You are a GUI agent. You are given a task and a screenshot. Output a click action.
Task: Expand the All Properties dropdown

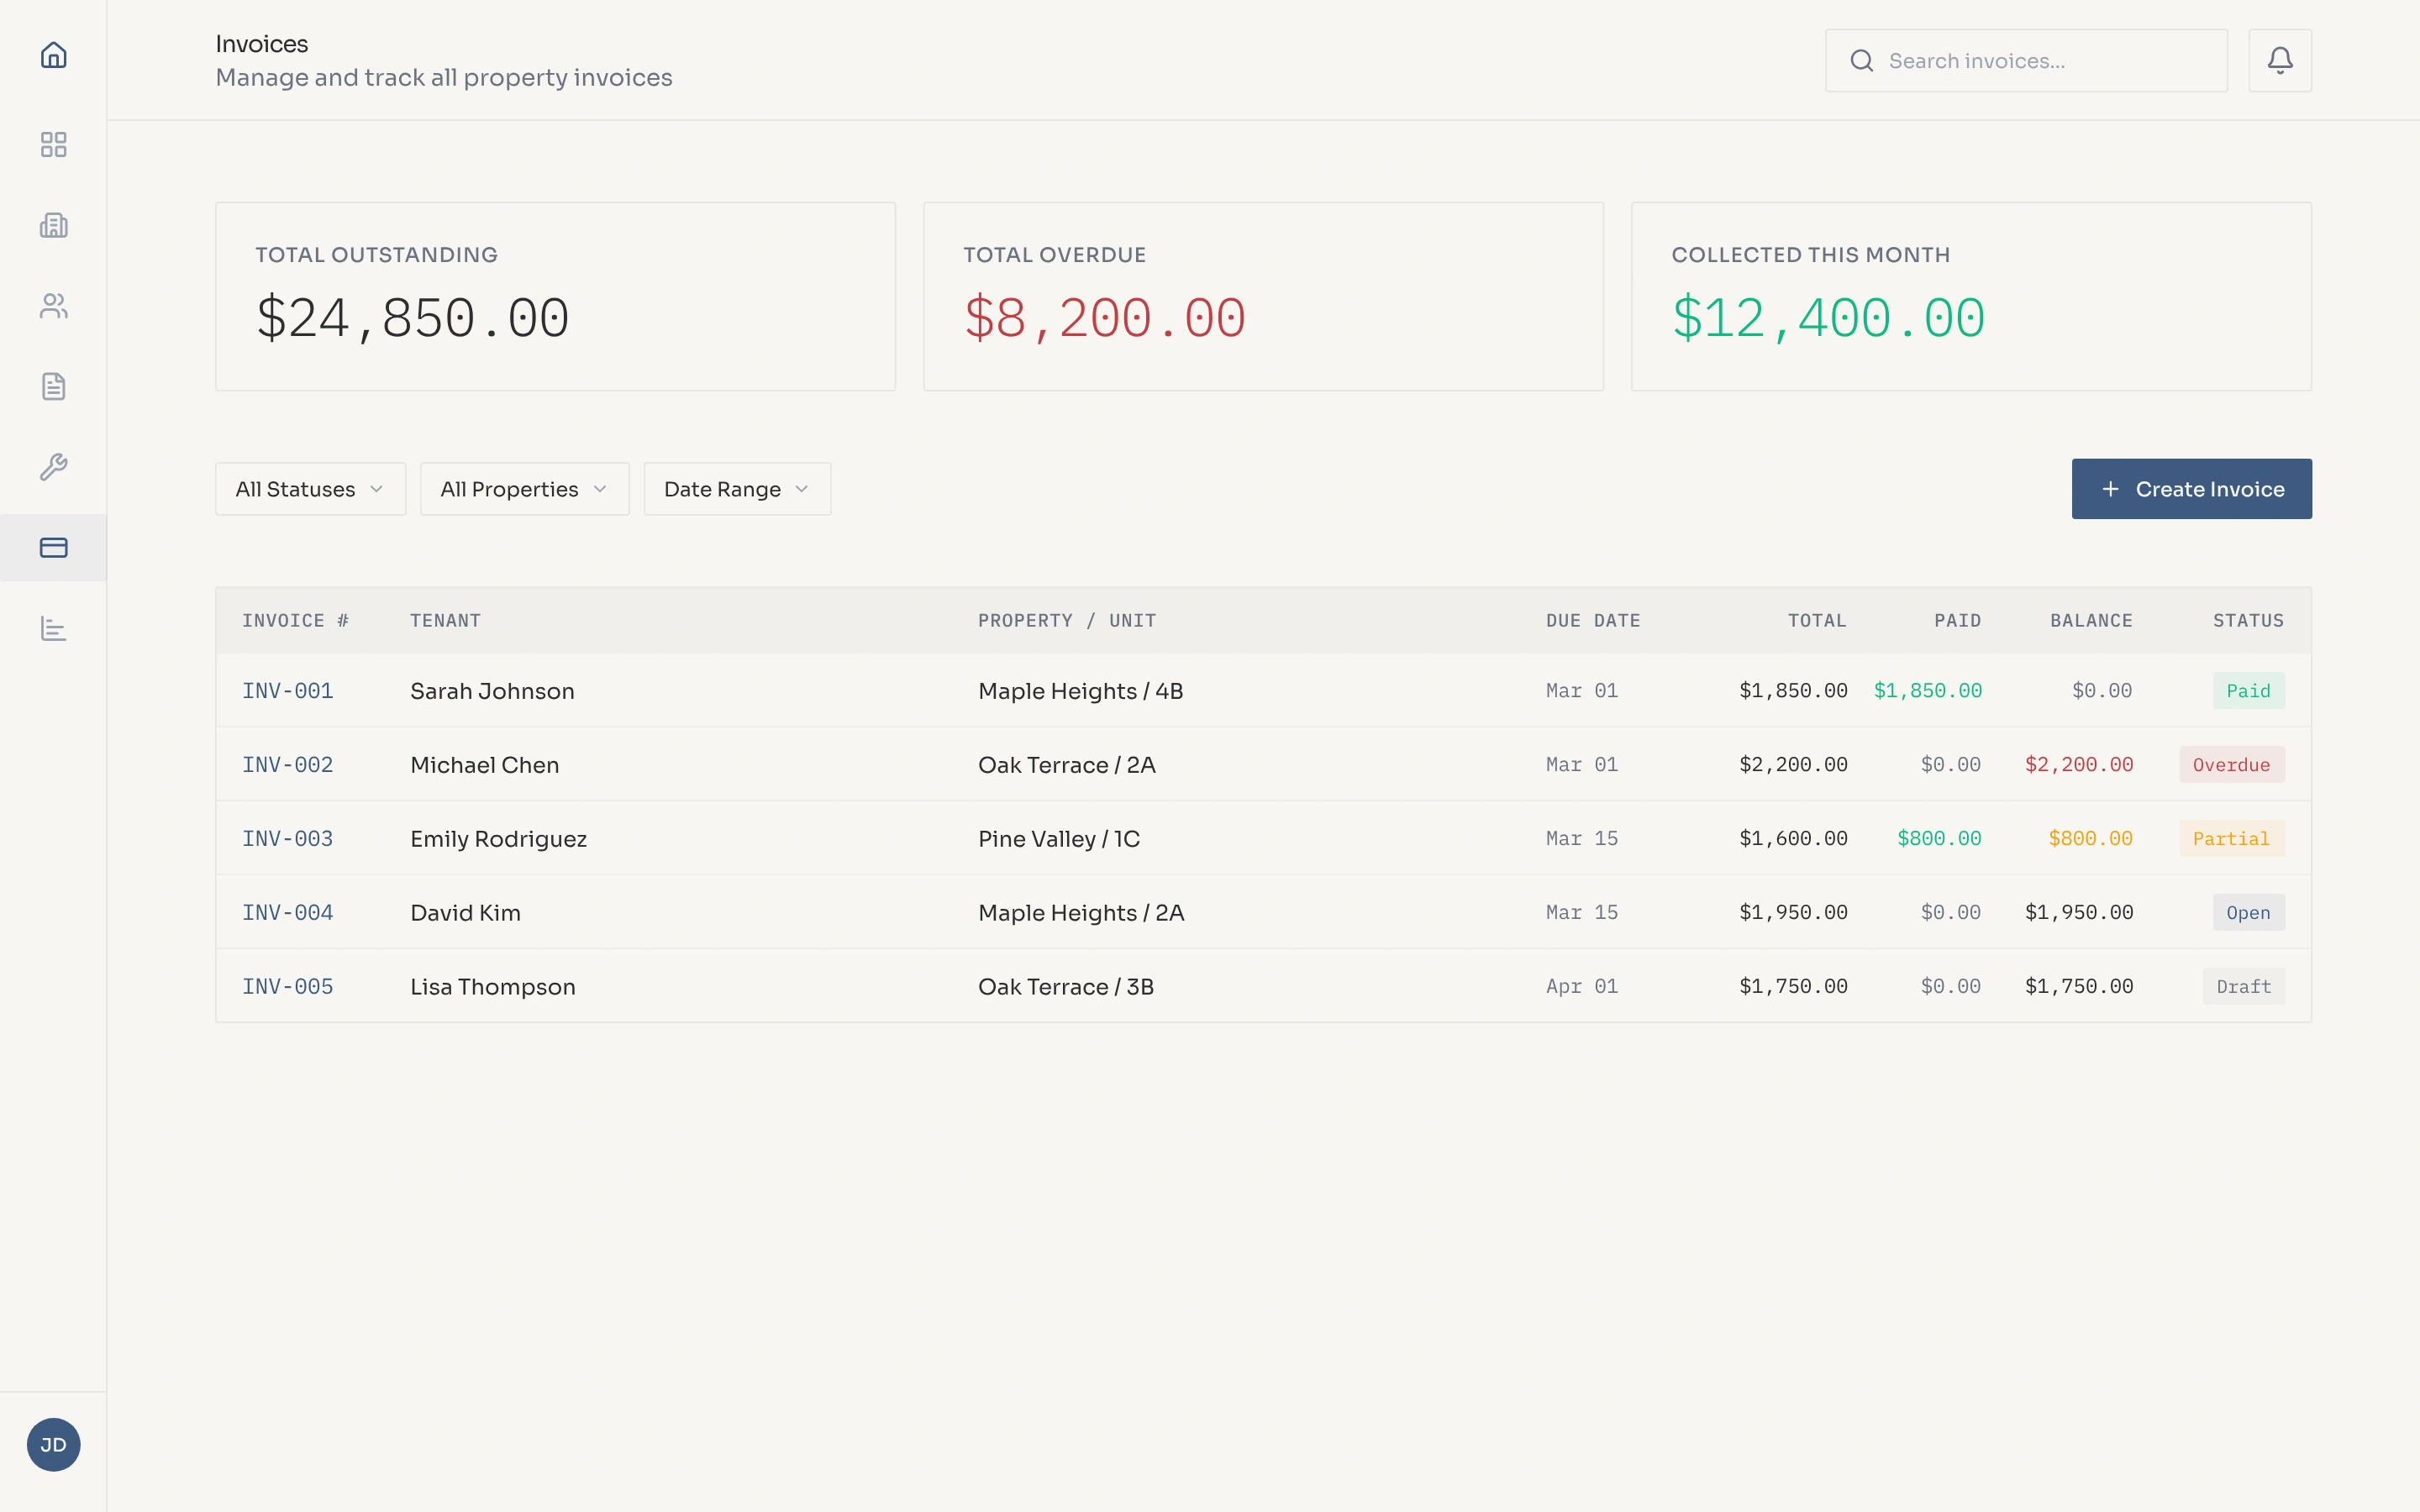click(524, 489)
